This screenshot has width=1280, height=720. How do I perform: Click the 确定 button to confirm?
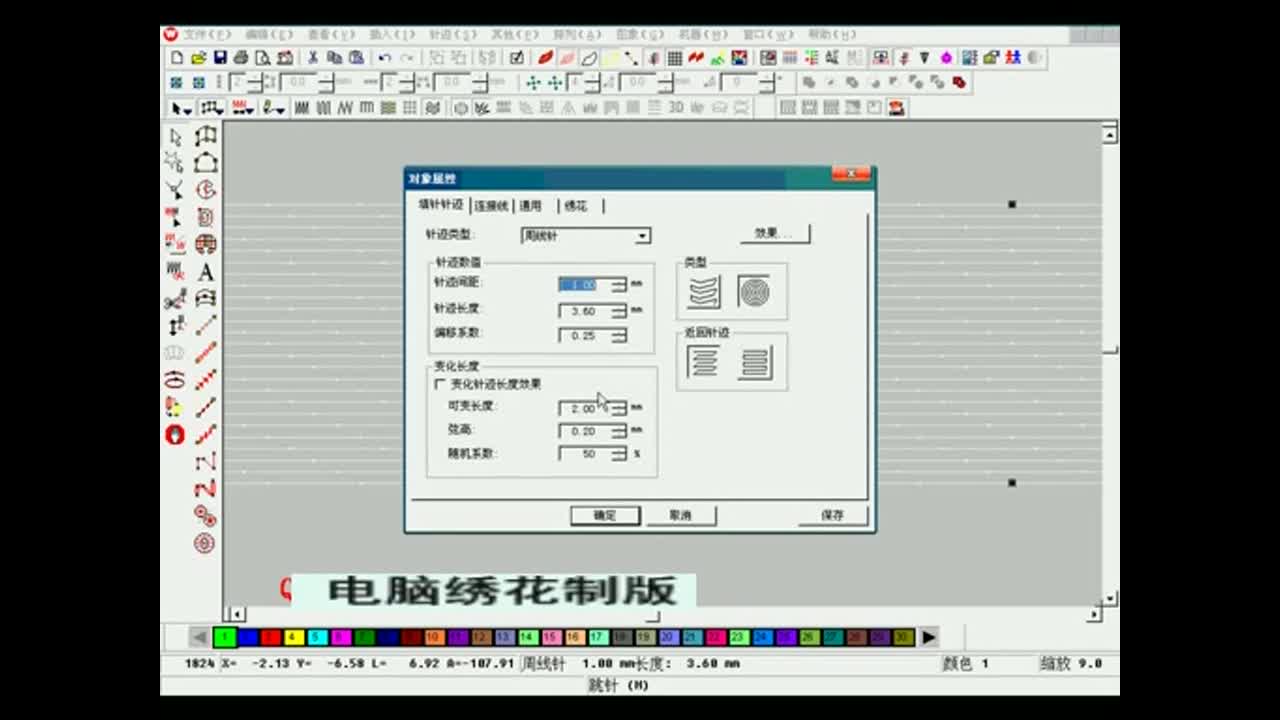(x=604, y=515)
